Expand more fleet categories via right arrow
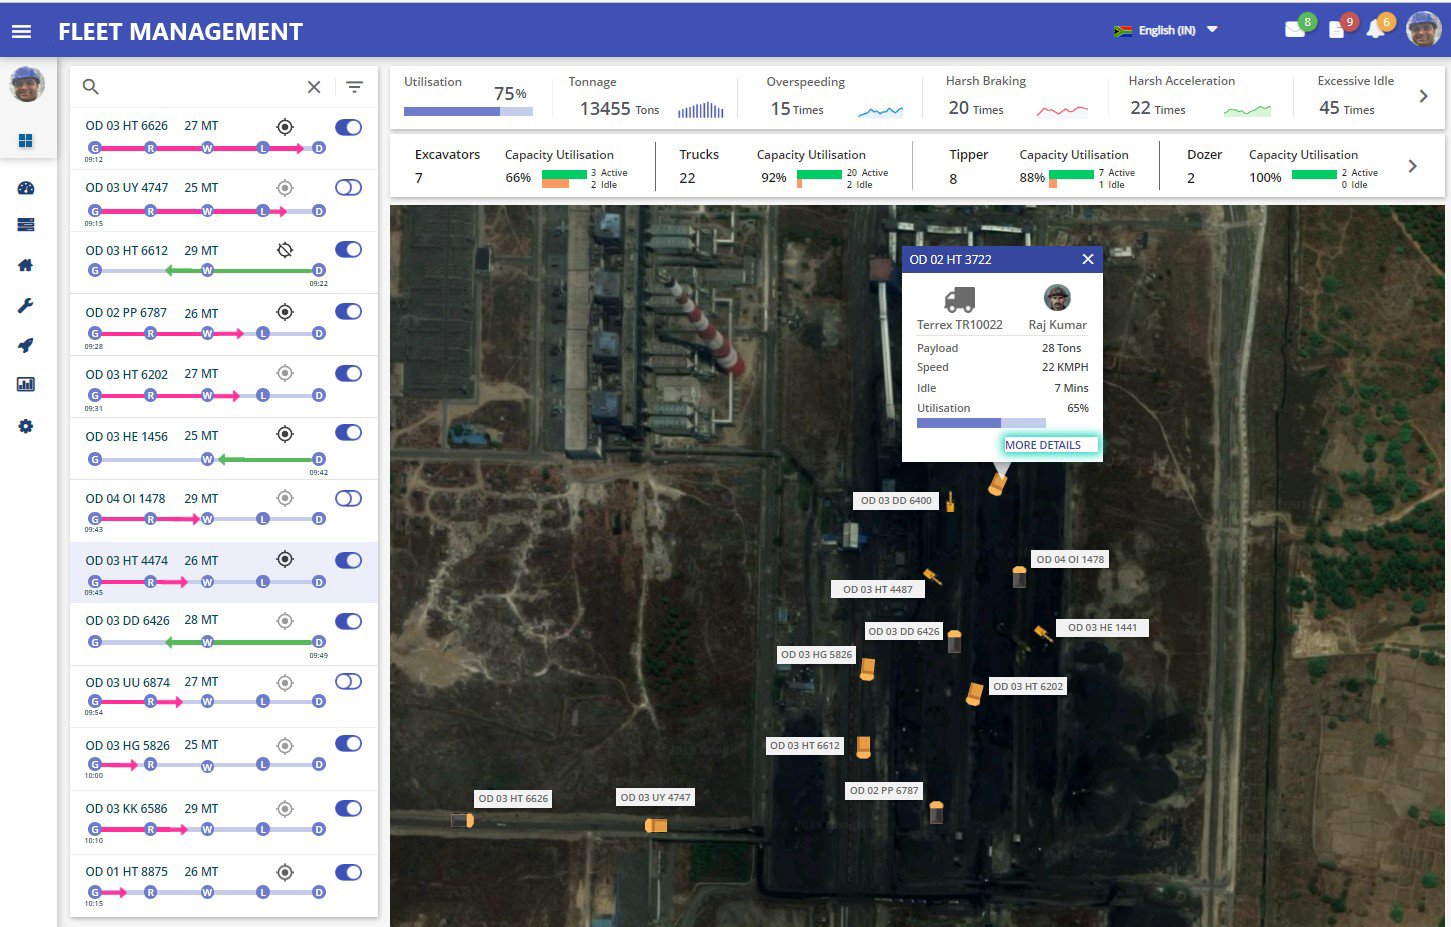 1413,166
